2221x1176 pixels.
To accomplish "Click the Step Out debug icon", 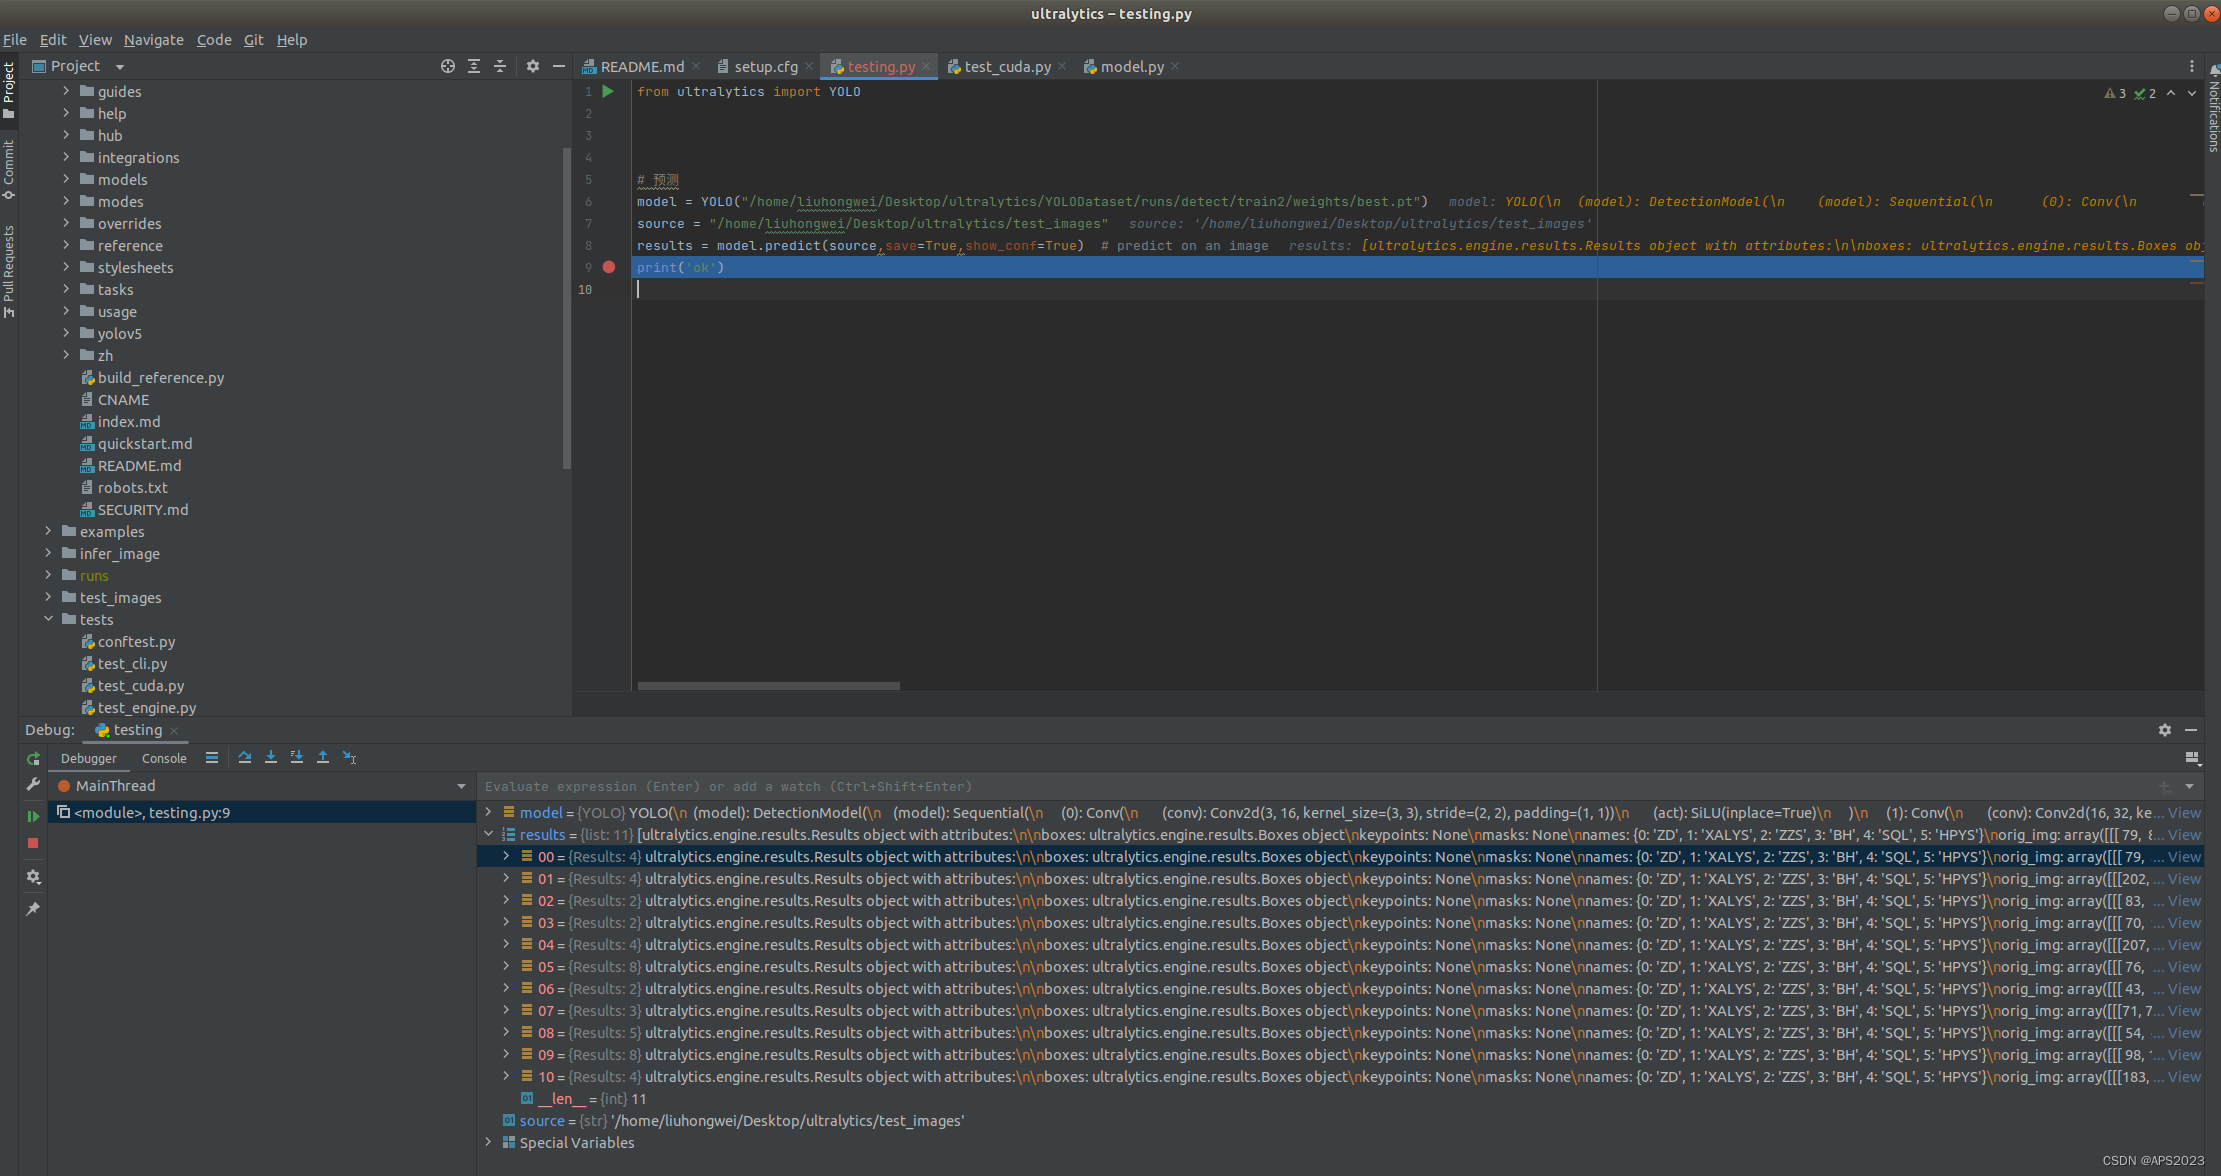I will pos(323,758).
